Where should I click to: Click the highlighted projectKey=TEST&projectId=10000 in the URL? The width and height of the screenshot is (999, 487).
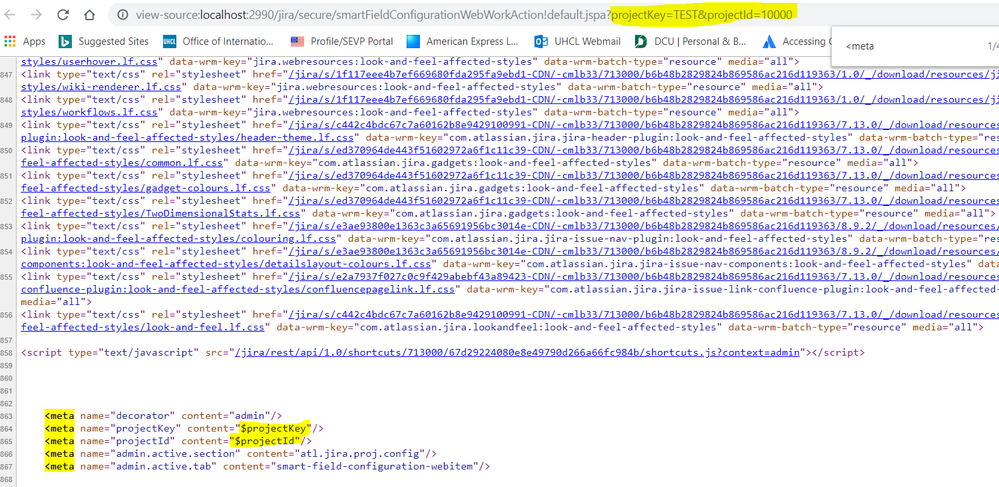coord(701,15)
